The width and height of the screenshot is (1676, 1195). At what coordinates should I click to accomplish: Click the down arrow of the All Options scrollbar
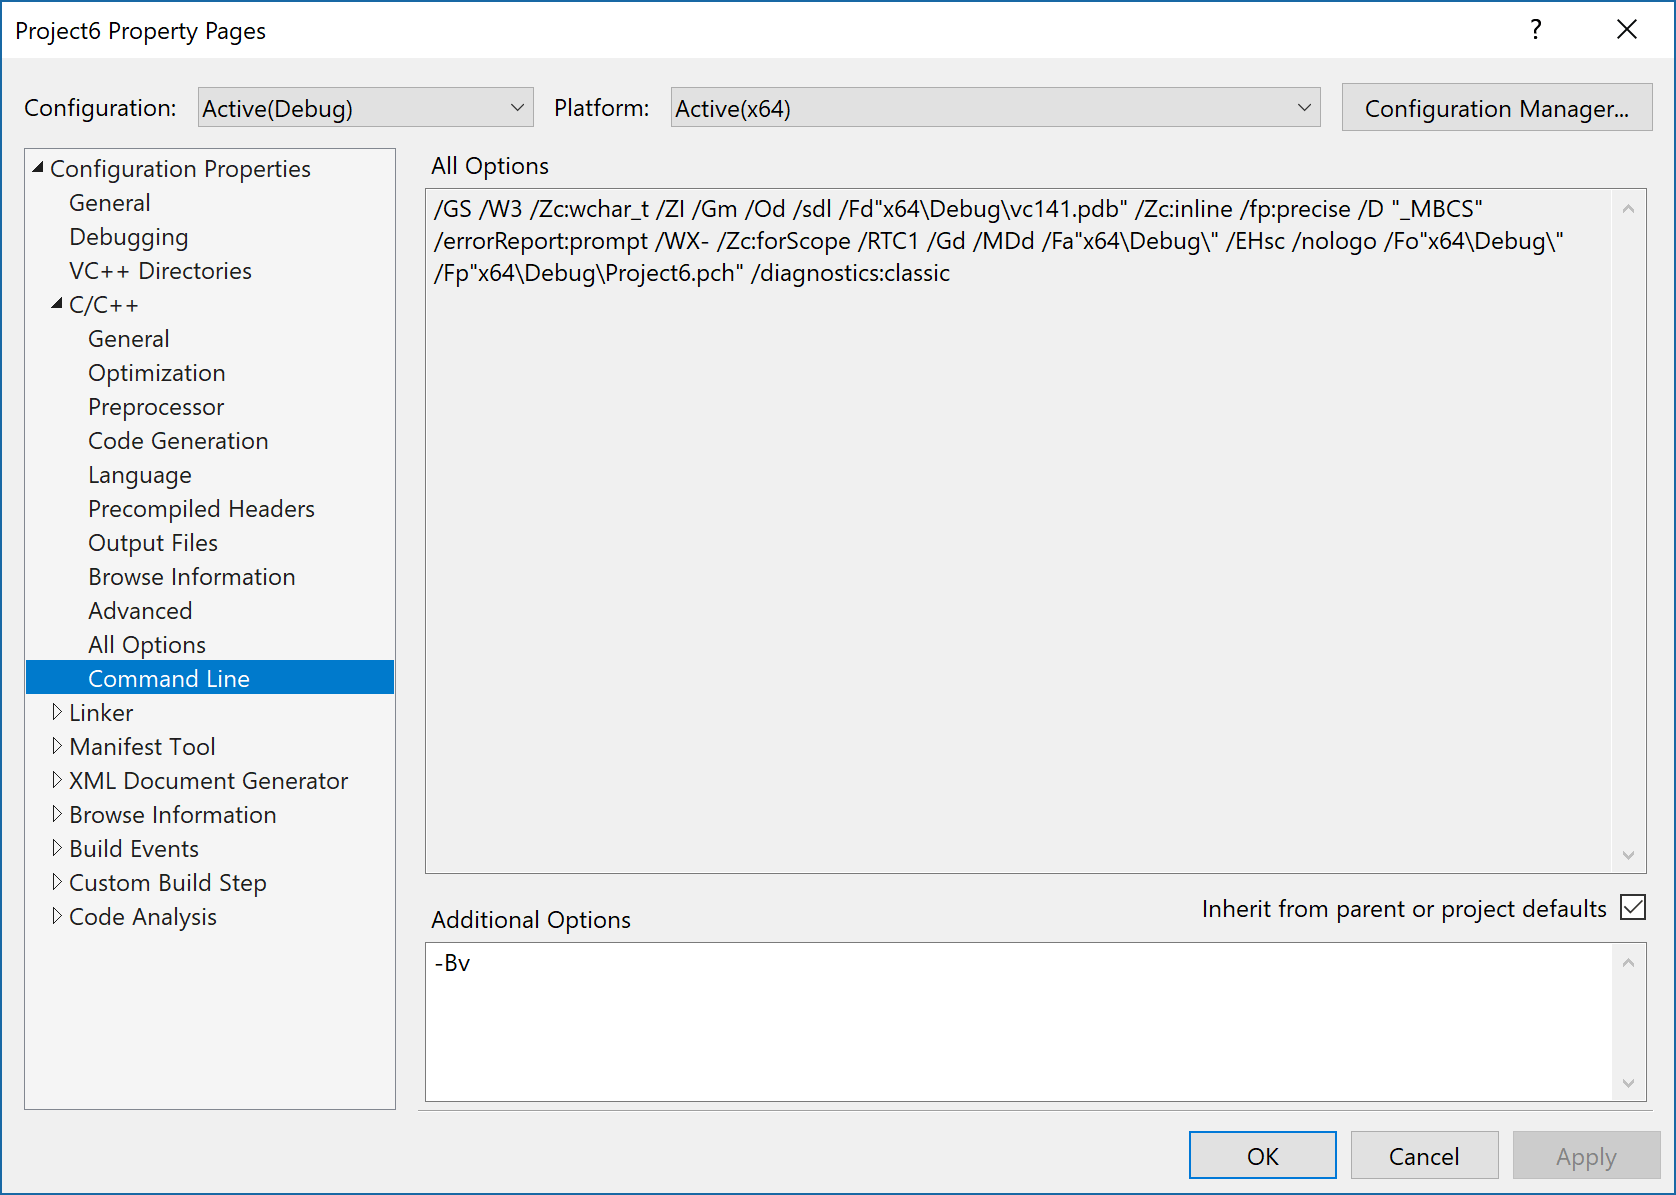click(1628, 855)
